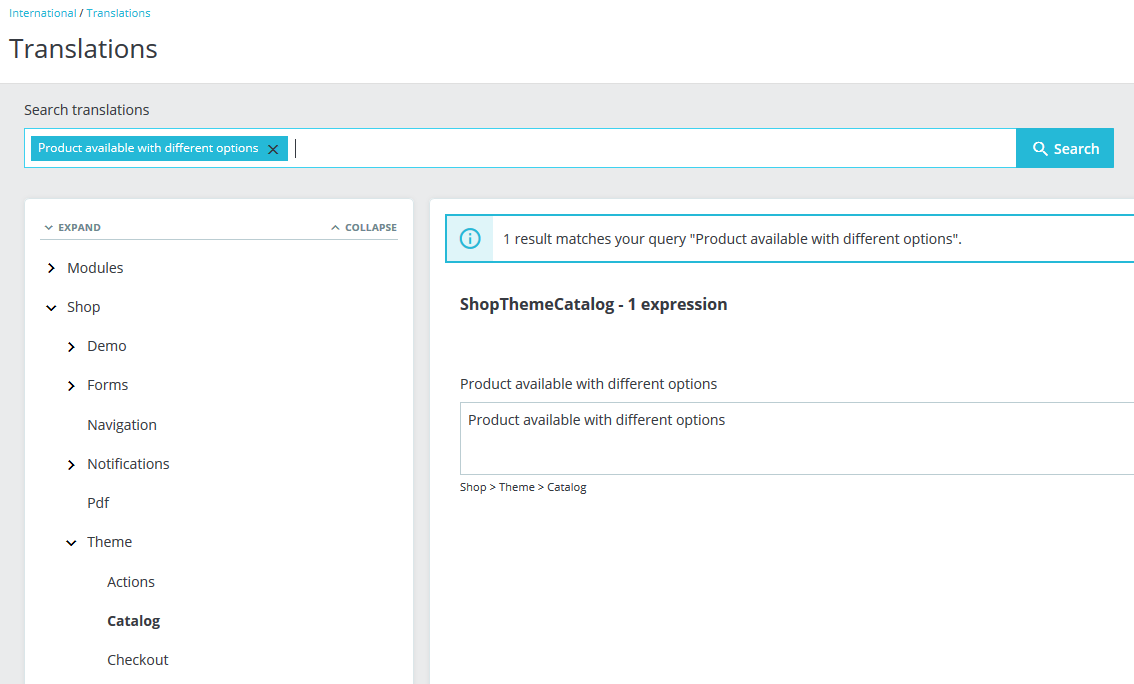Collapse the Theme chevron

(x=71, y=542)
